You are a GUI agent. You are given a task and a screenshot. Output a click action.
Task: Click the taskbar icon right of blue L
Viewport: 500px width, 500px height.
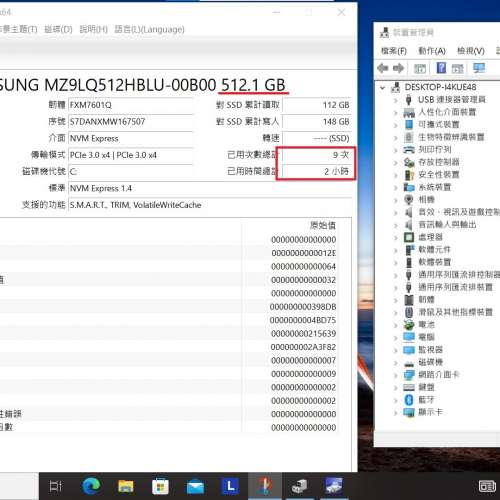pyautogui.click(x=265, y=486)
